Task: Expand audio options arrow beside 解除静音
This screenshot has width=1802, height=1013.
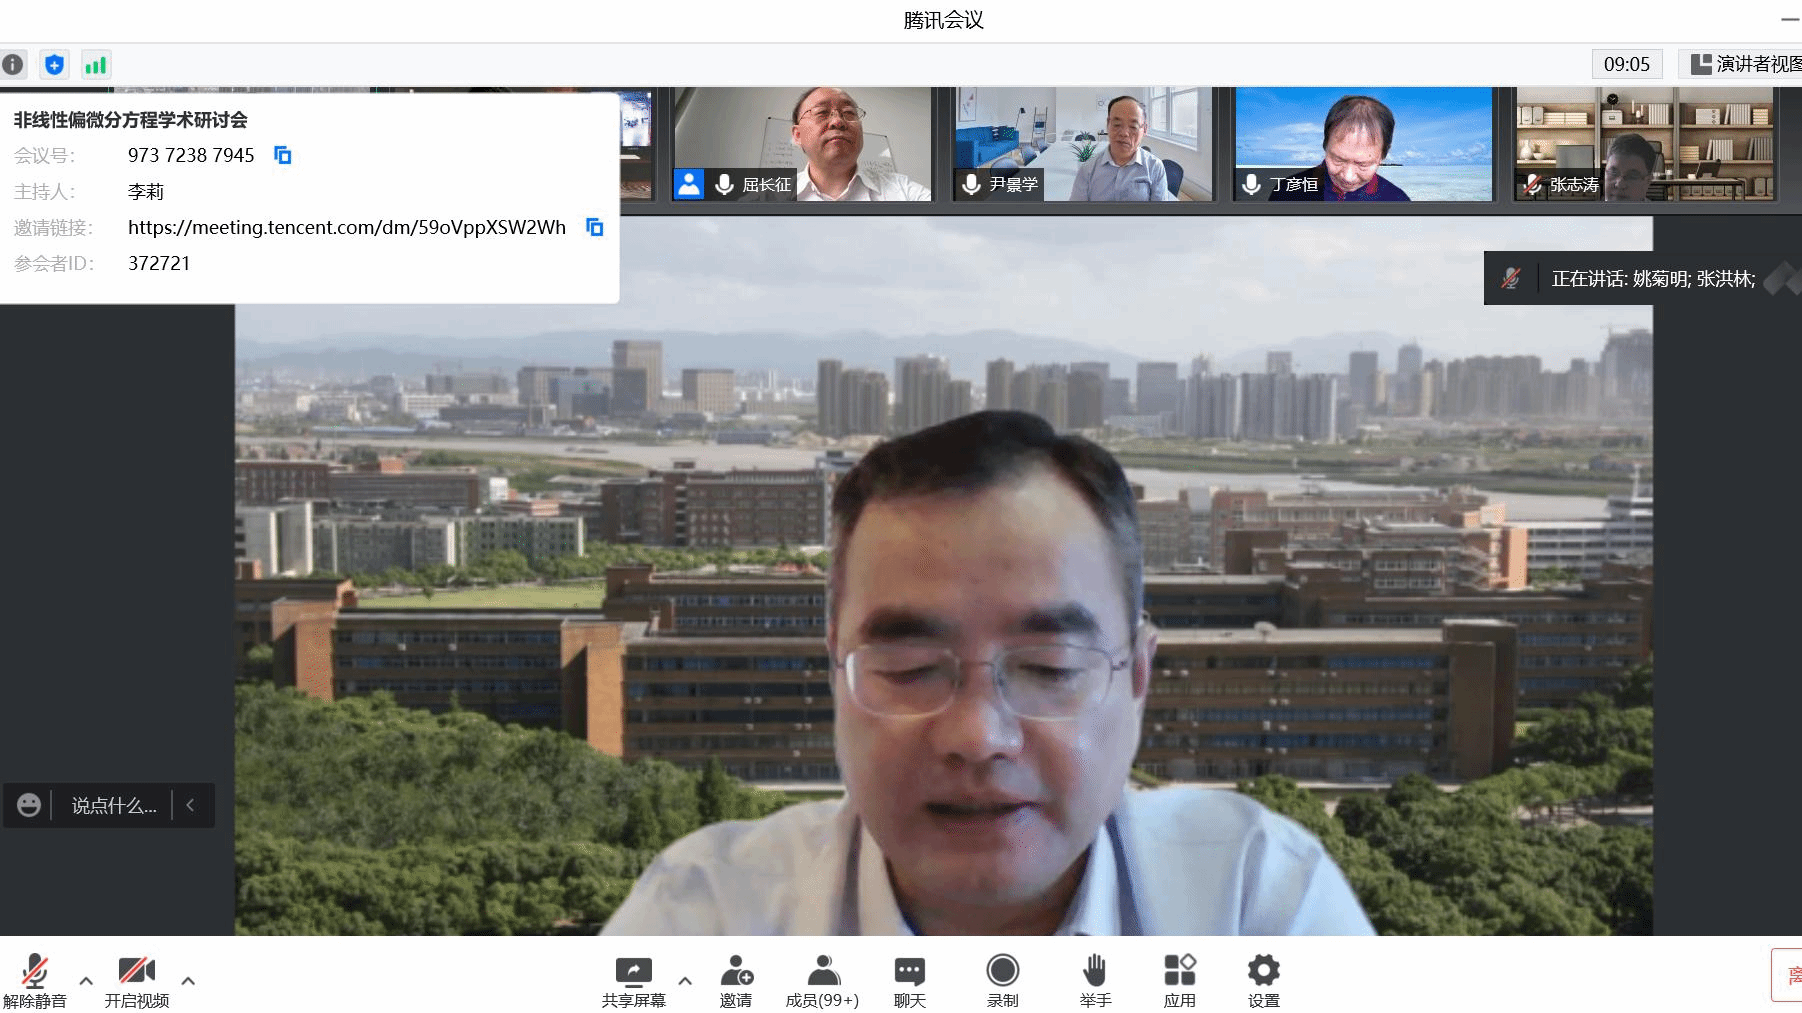Action: 86,981
